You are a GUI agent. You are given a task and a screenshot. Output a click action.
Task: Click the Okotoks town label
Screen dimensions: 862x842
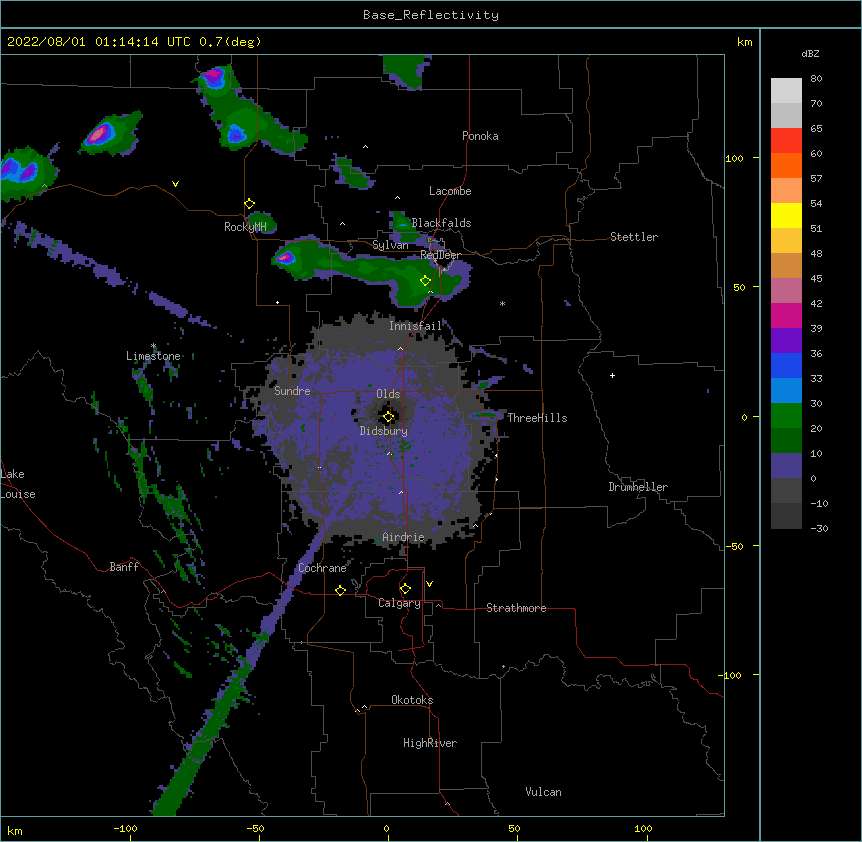[x=412, y=700]
